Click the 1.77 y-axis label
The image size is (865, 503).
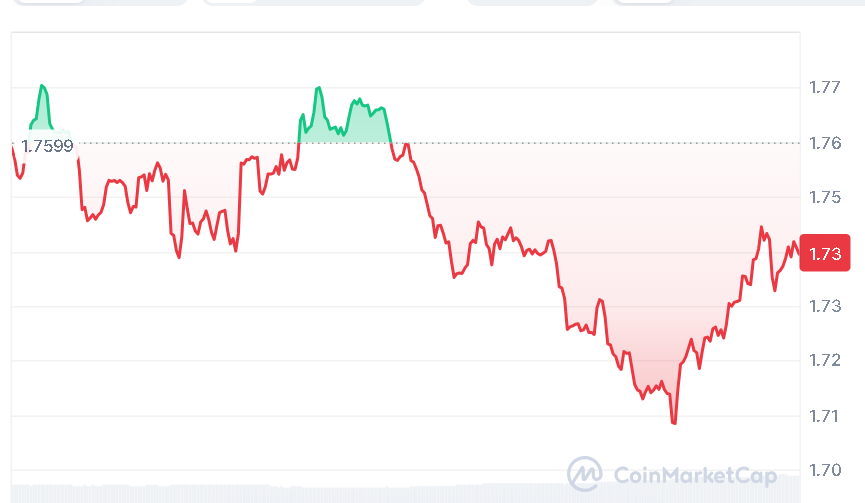(824, 88)
